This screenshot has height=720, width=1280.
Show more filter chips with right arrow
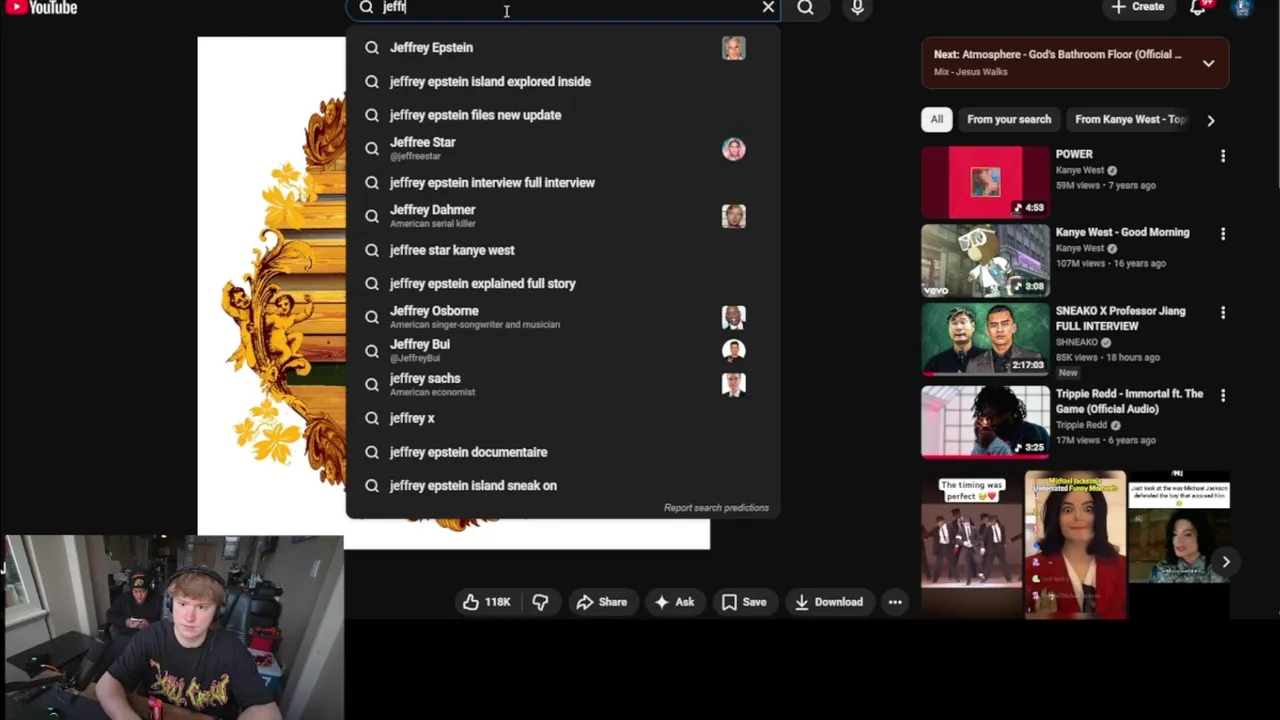[x=1211, y=120]
